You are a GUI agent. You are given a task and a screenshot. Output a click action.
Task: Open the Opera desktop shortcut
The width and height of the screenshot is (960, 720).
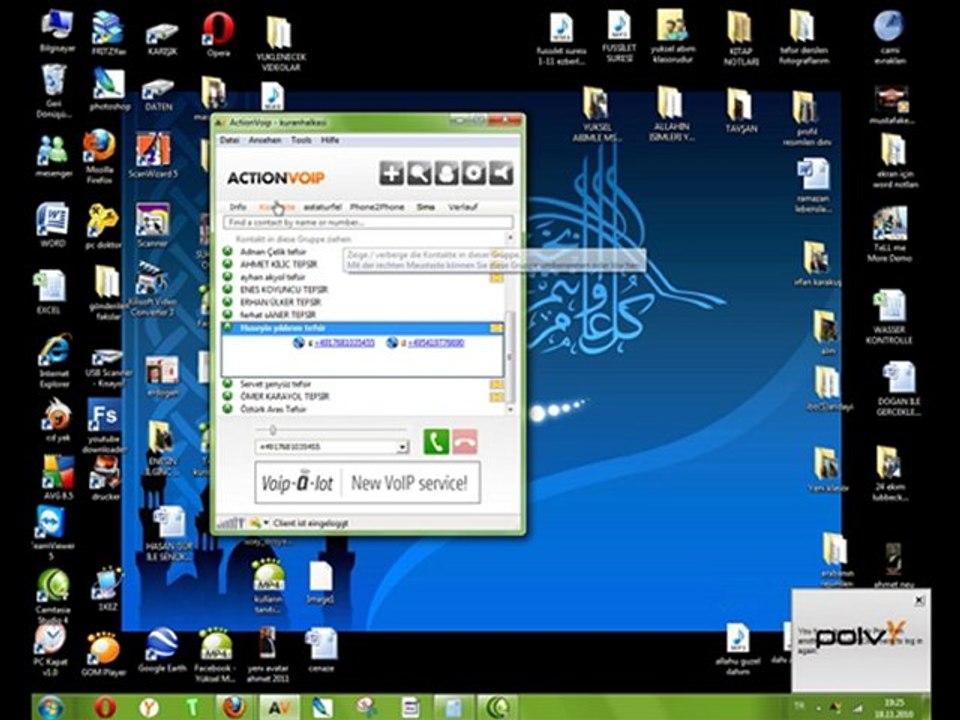[218, 36]
